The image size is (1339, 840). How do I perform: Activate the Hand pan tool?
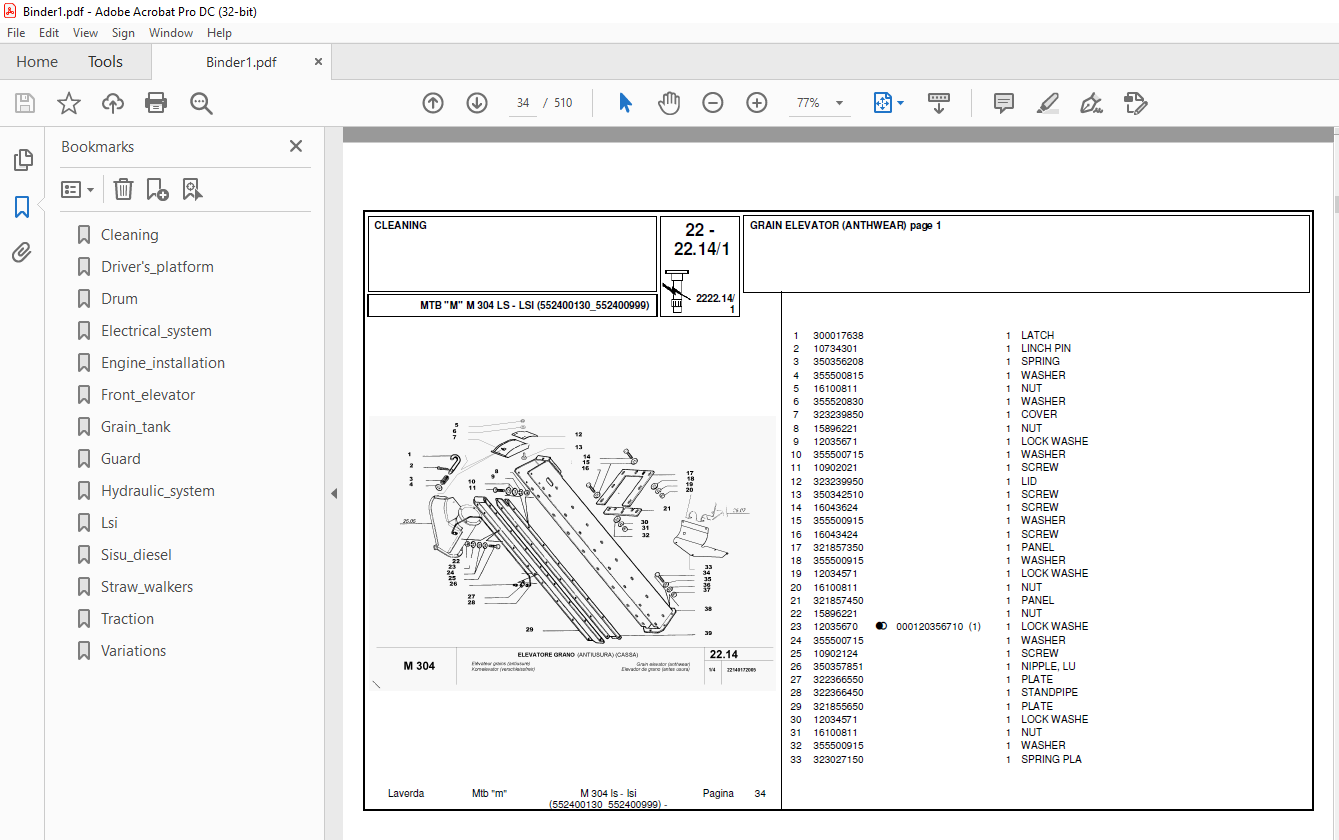(669, 103)
